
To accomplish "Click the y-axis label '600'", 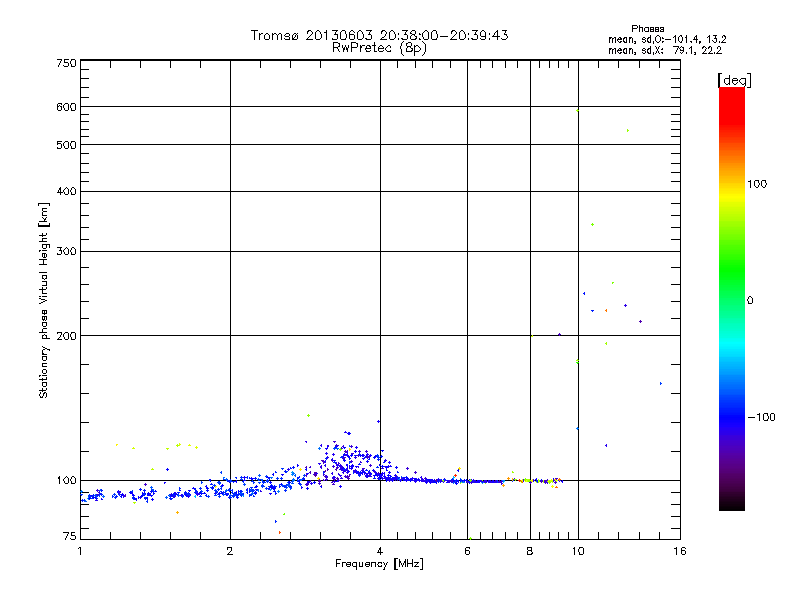I will tap(66, 107).
